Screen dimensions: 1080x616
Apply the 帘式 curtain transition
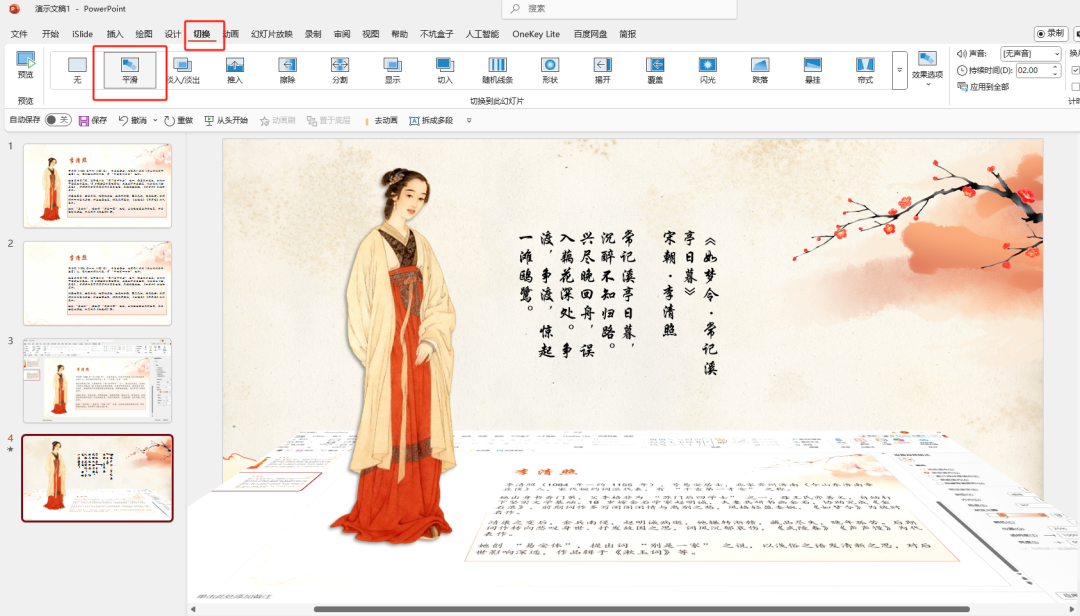tap(864, 70)
